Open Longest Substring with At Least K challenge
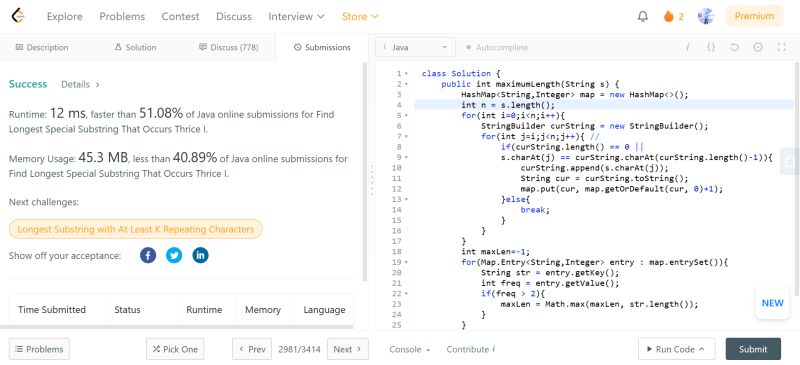800x365 pixels. pyautogui.click(x=136, y=229)
